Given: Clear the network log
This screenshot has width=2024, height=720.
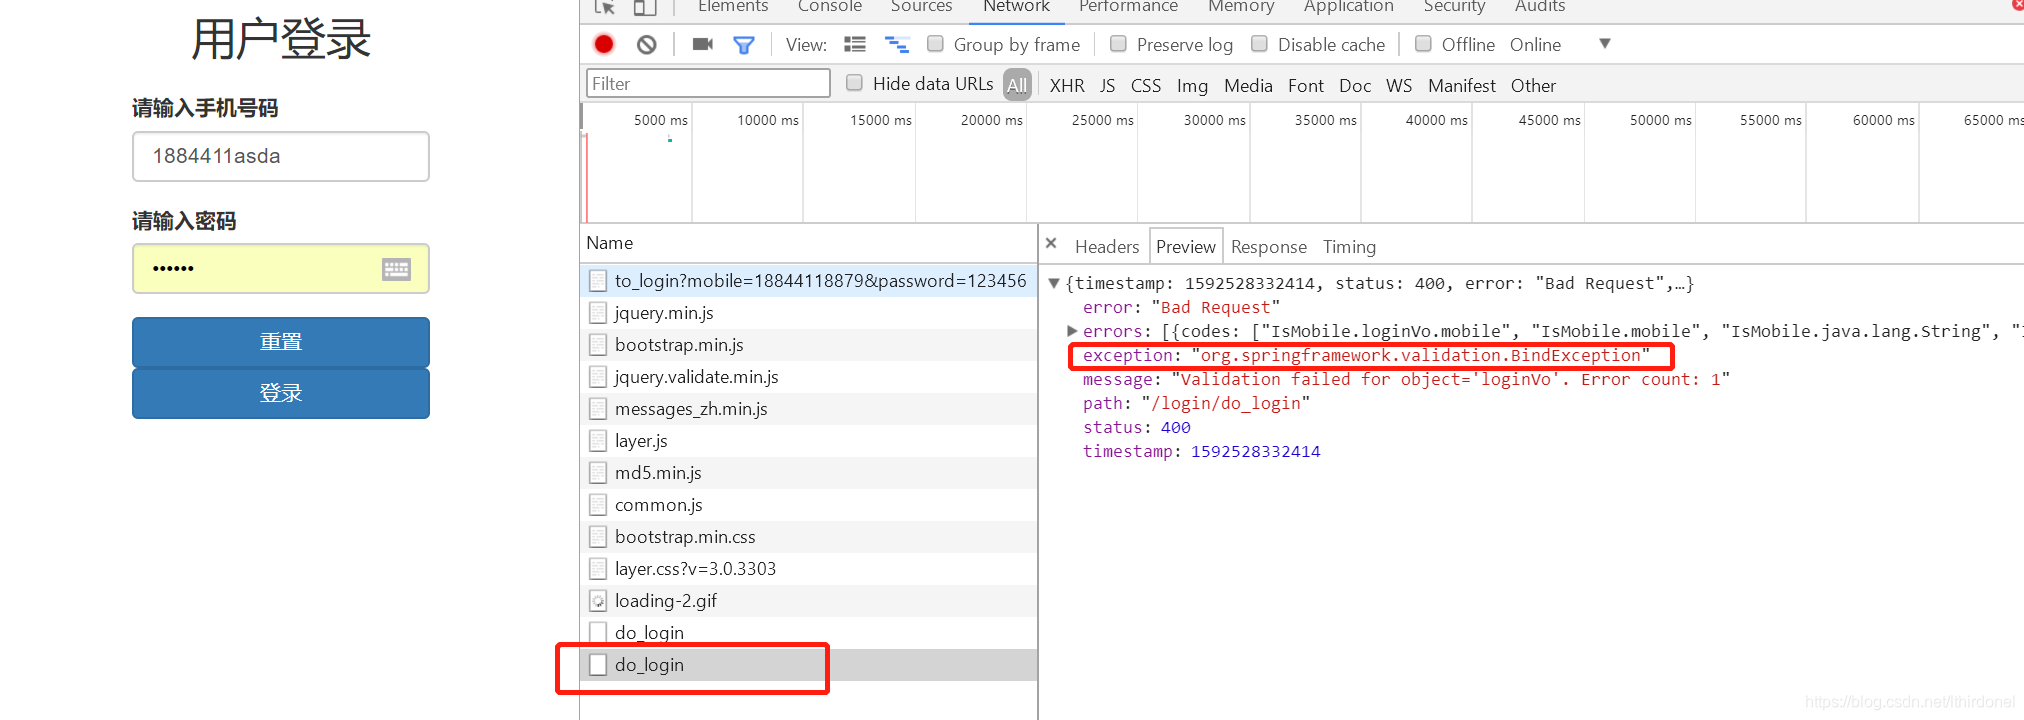Looking at the screenshot, I should pyautogui.click(x=647, y=44).
